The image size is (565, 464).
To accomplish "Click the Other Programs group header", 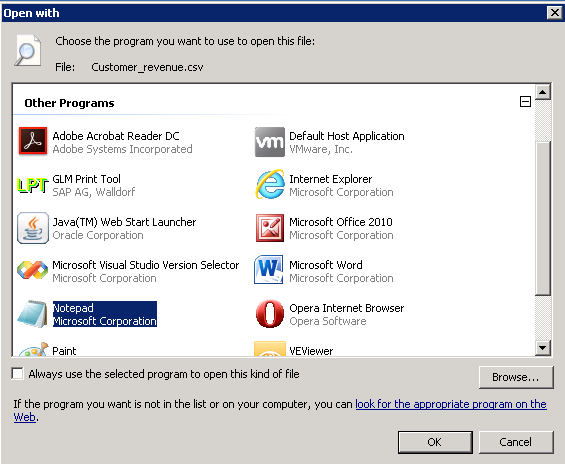I will pos(69,103).
